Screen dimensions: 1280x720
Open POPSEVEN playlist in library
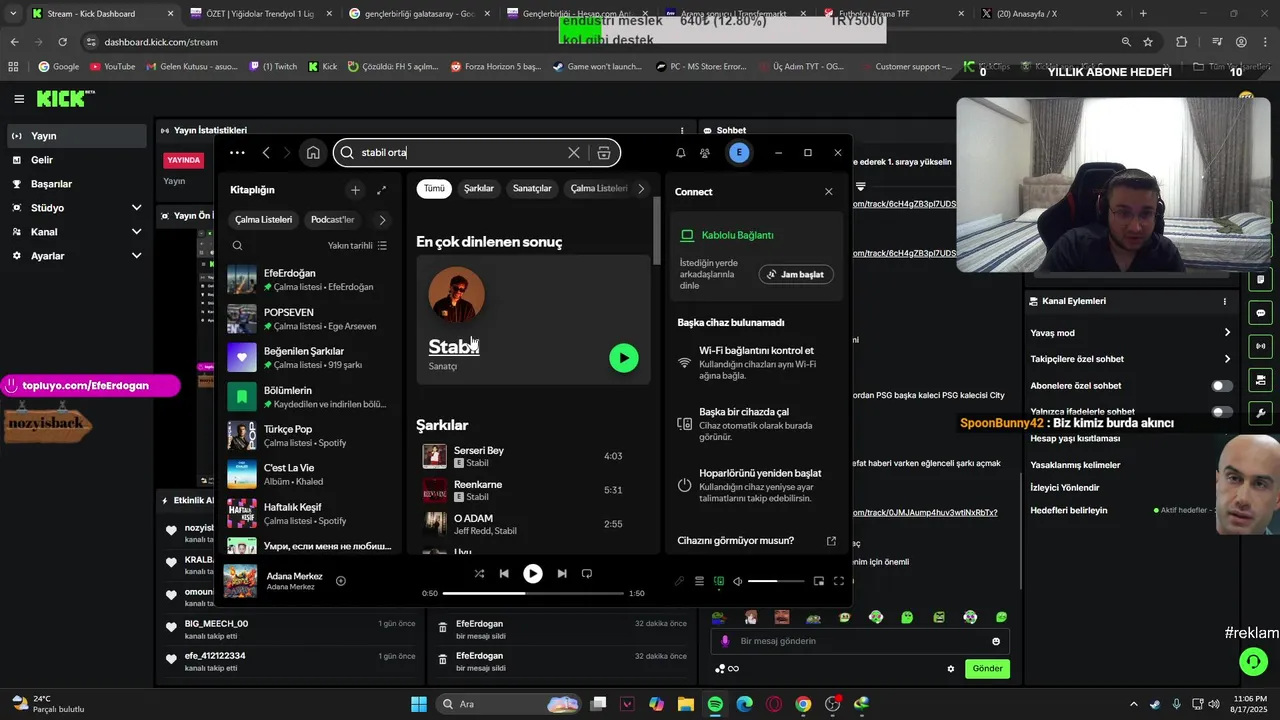click(x=310, y=319)
